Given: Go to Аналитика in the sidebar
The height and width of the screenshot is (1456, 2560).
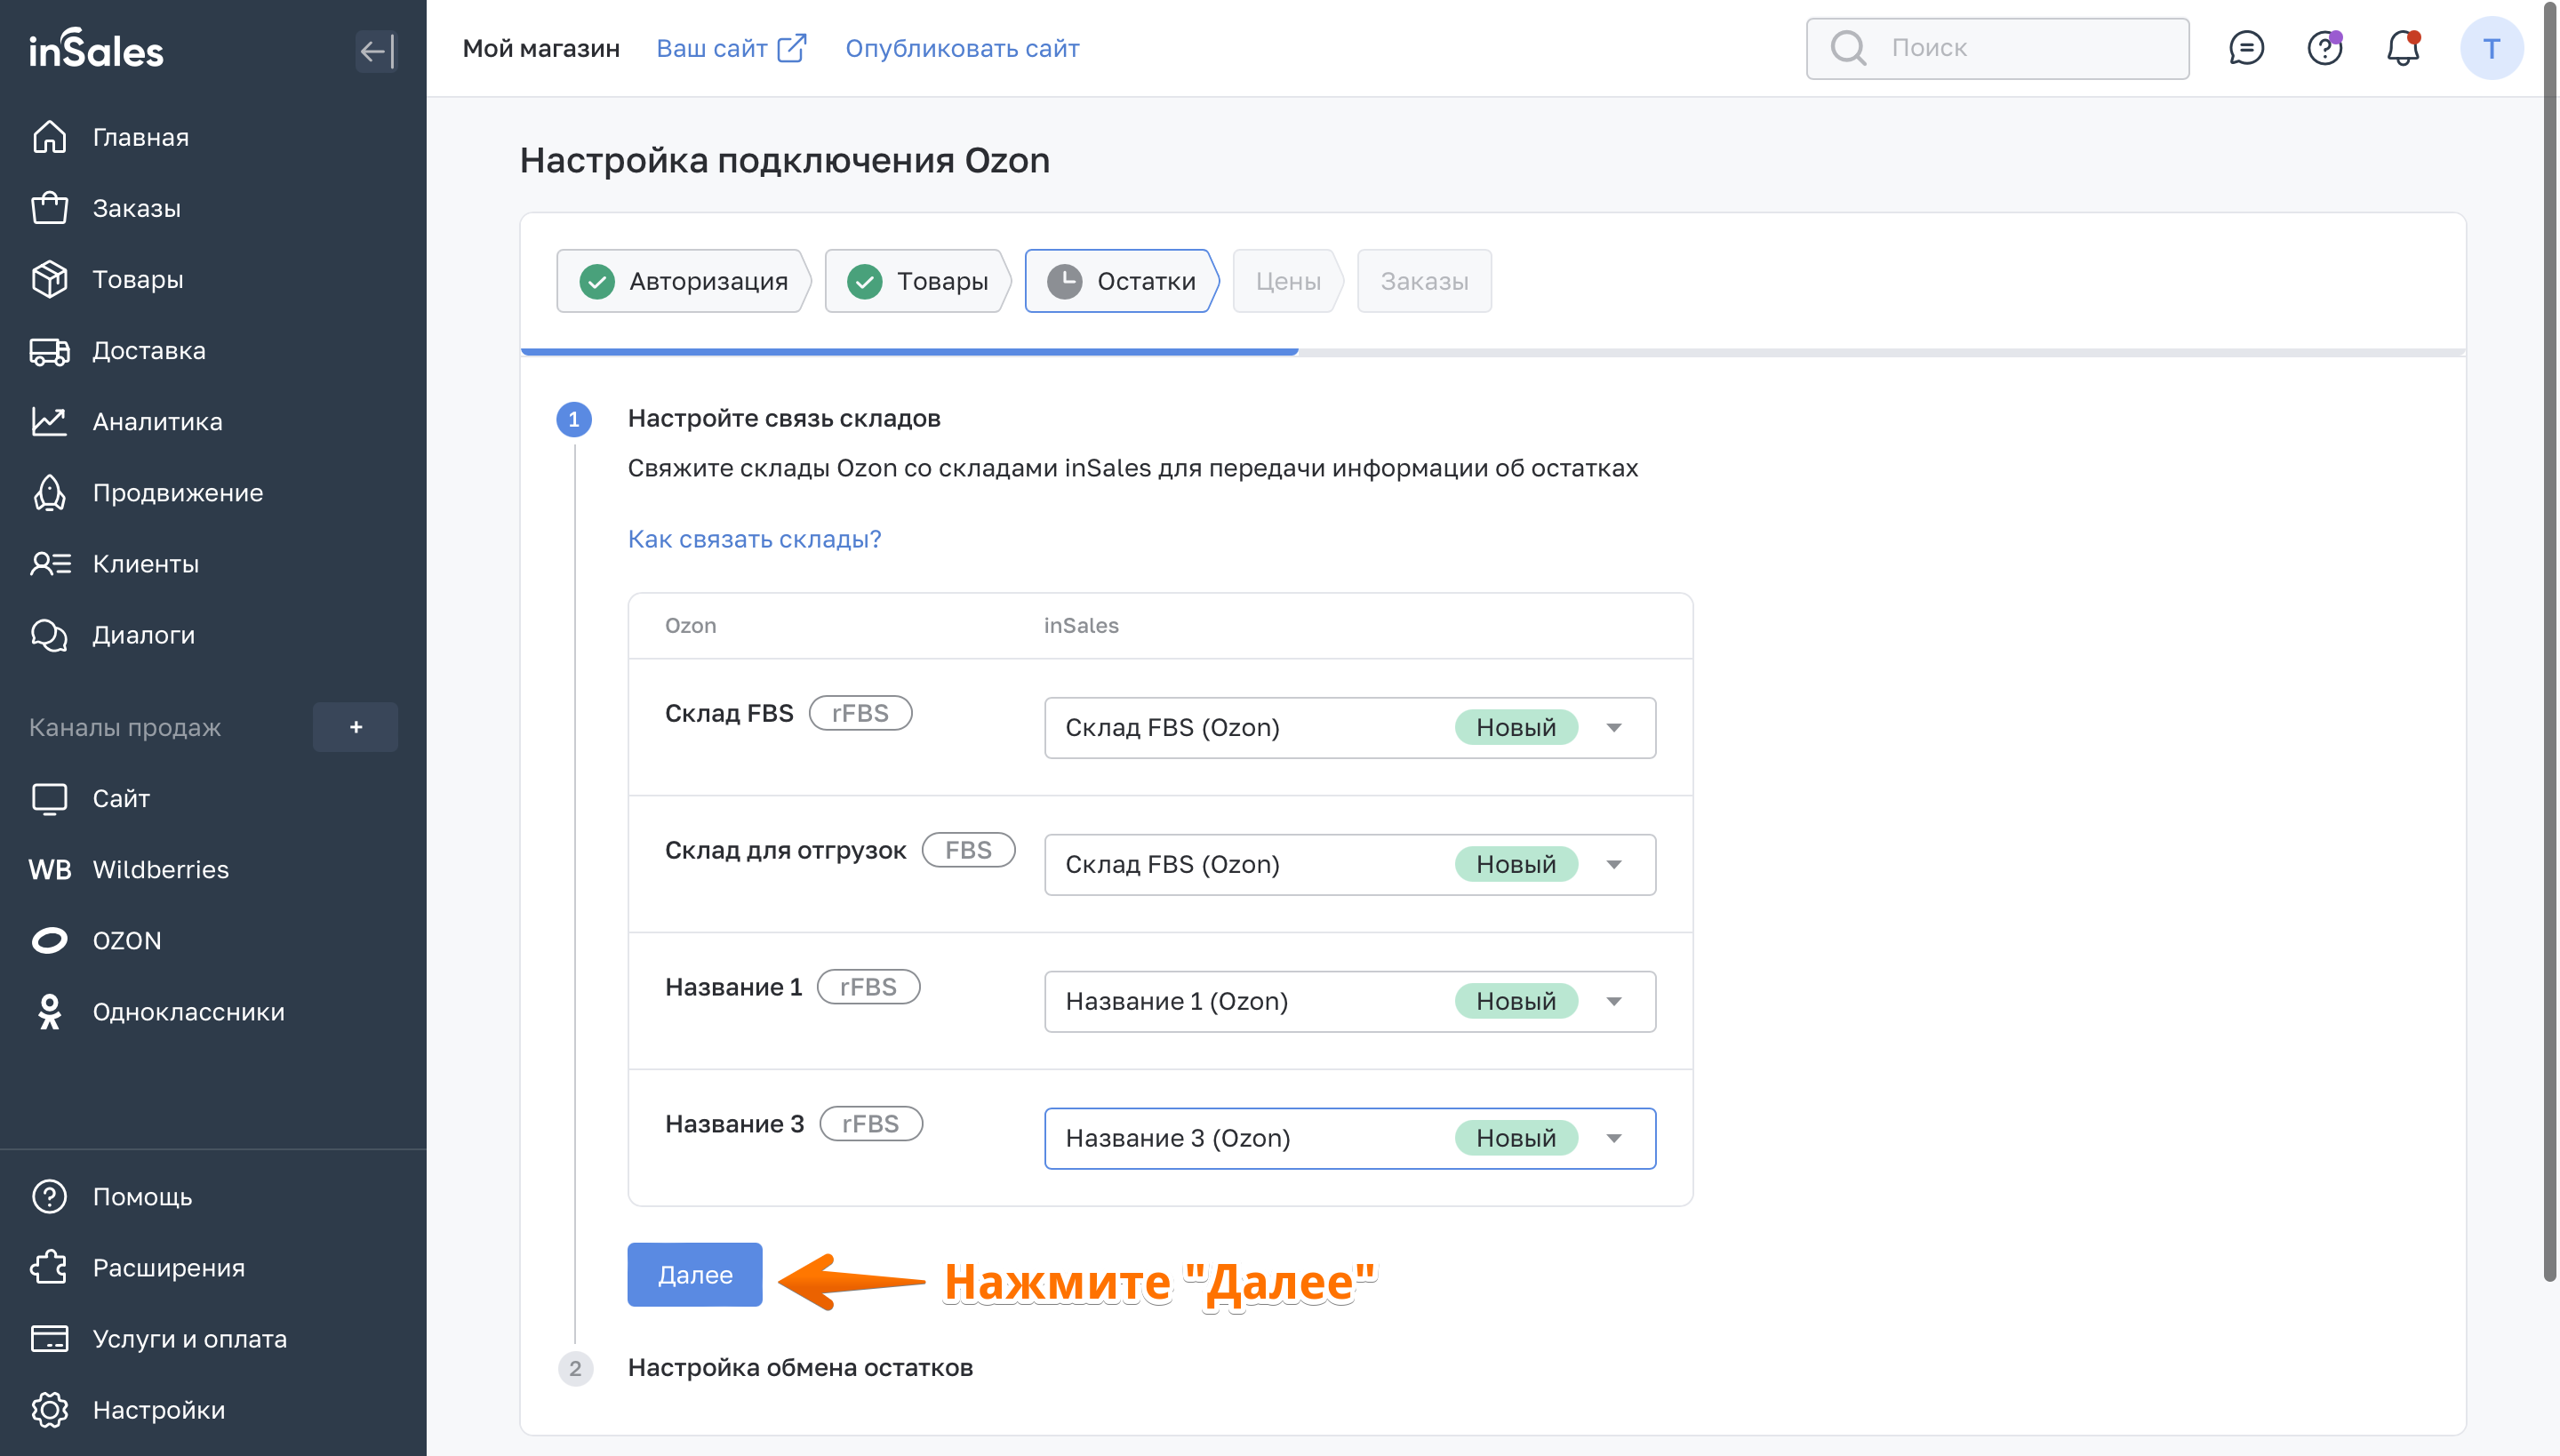Looking at the screenshot, I should click(157, 421).
